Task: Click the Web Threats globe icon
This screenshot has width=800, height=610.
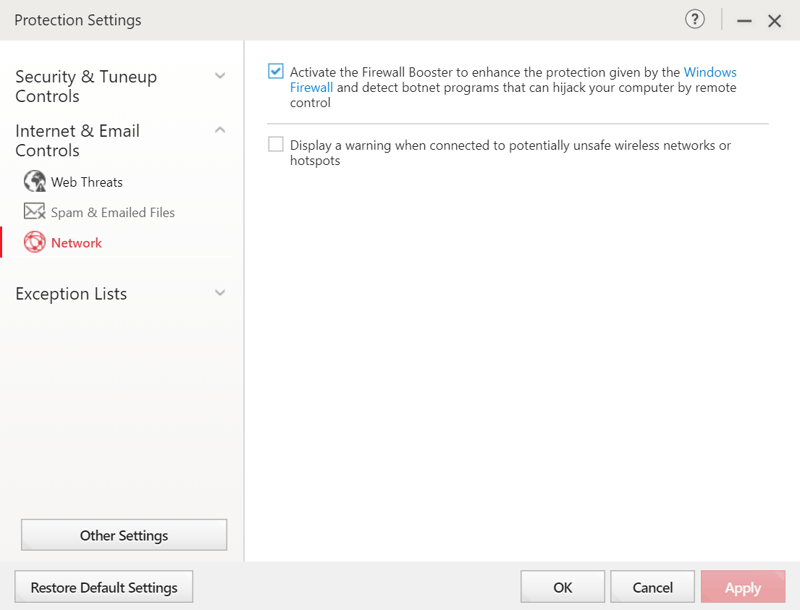Action: click(x=35, y=181)
